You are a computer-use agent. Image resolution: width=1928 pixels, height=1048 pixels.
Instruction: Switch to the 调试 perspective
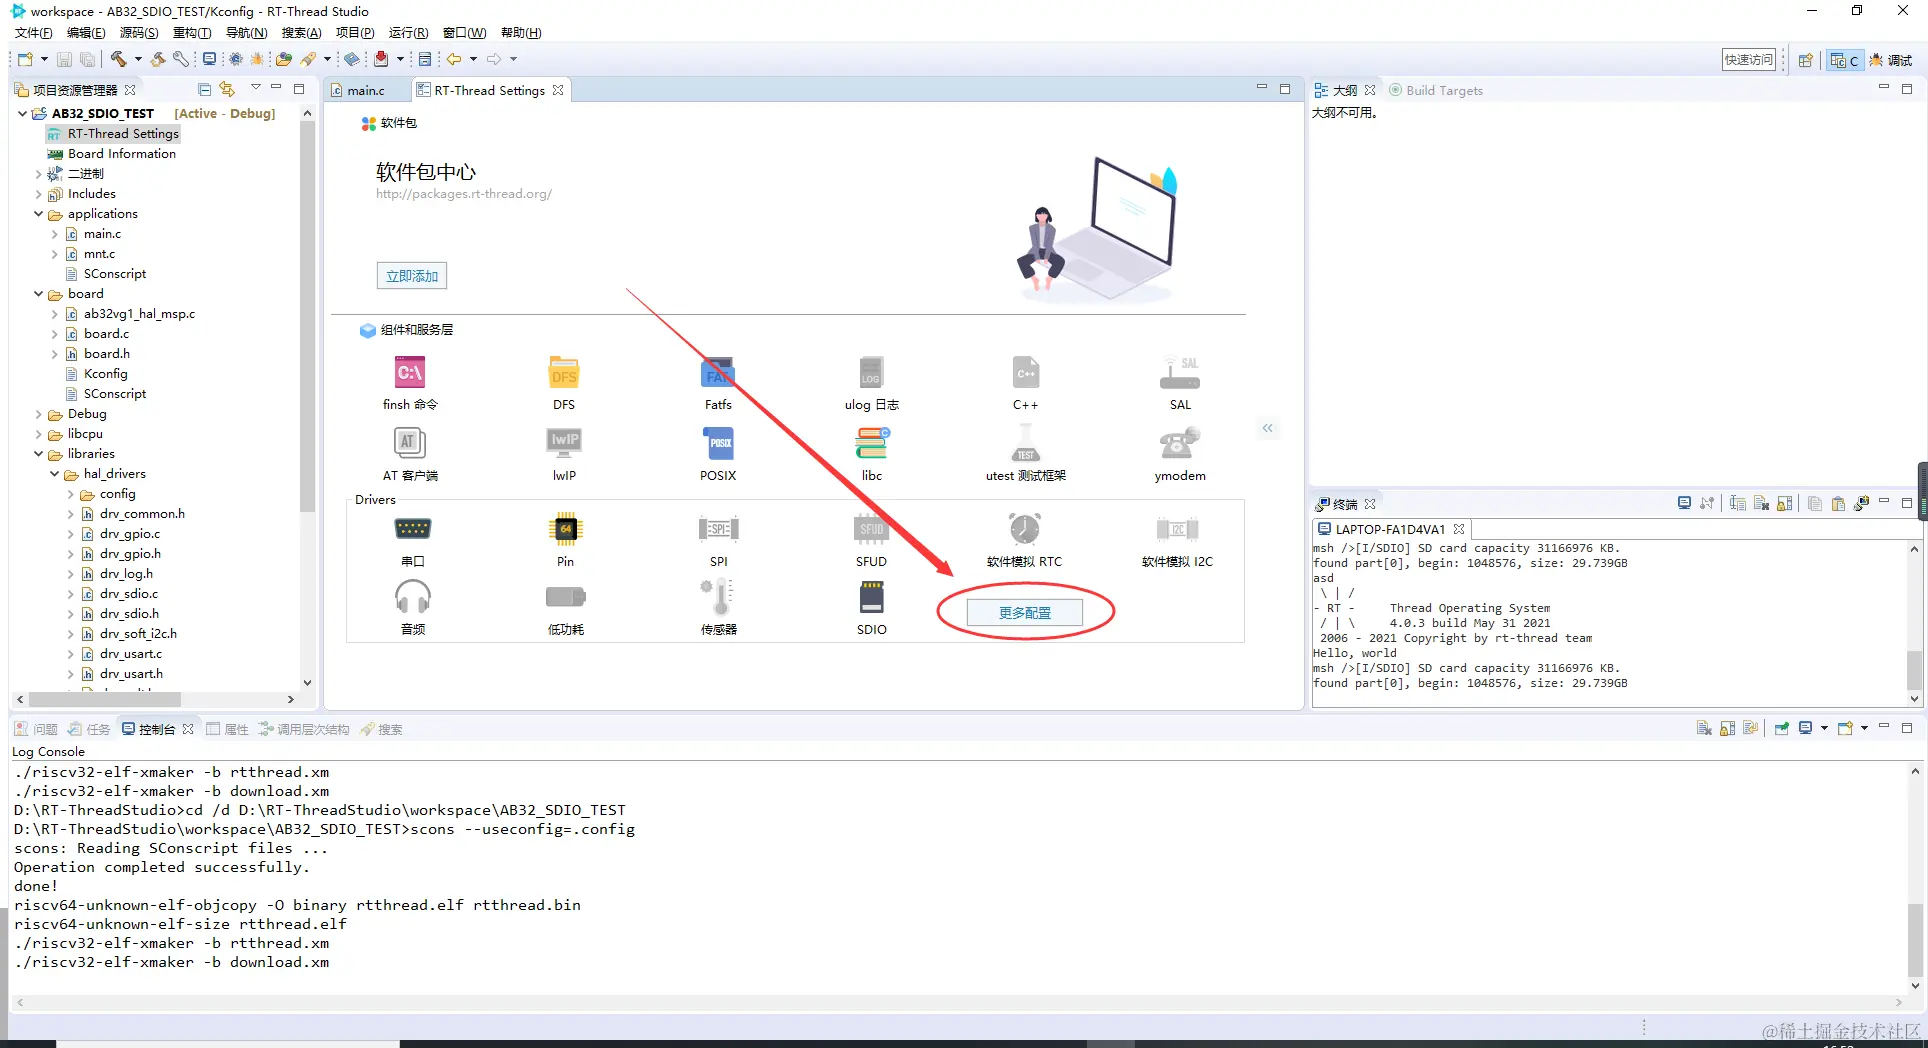click(x=1891, y=60)
